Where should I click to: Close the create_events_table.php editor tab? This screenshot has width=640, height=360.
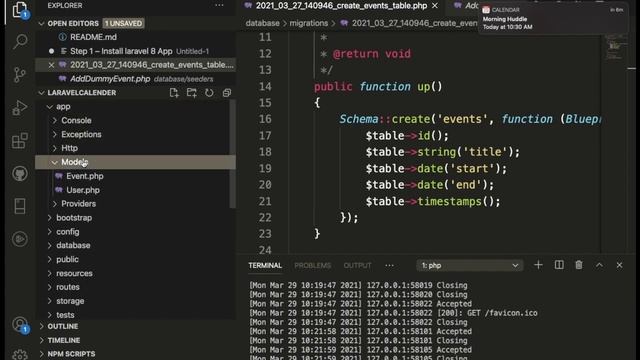[x=435, y=6]
